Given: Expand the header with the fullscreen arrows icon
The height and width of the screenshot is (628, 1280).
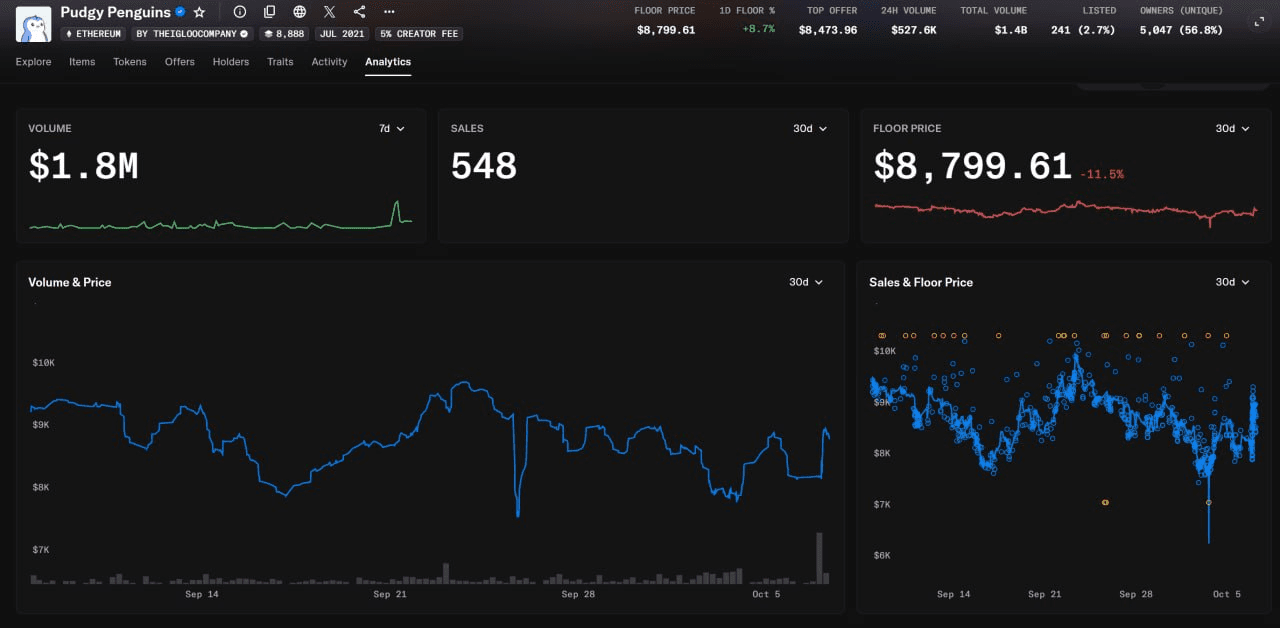Looking at the screenshot, I should click(x=1259, y=20).
